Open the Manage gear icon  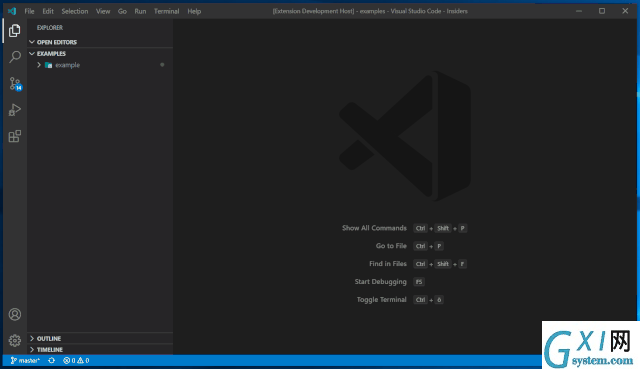[x=15, y=340]
